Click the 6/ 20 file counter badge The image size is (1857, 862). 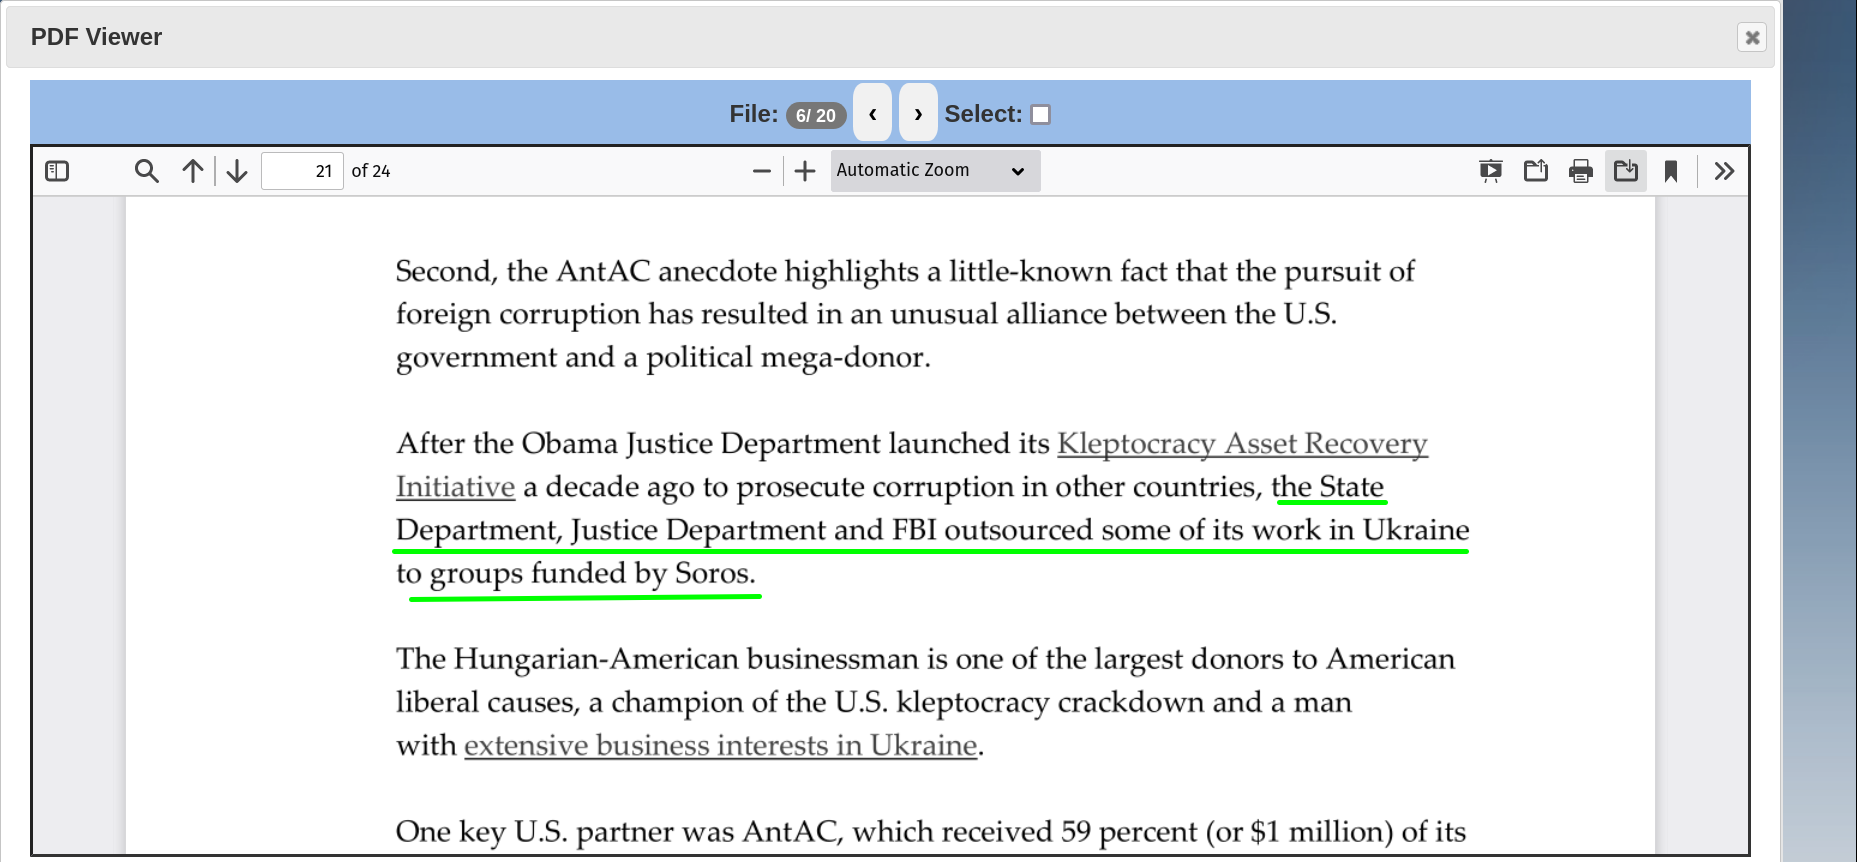[816, 115]
